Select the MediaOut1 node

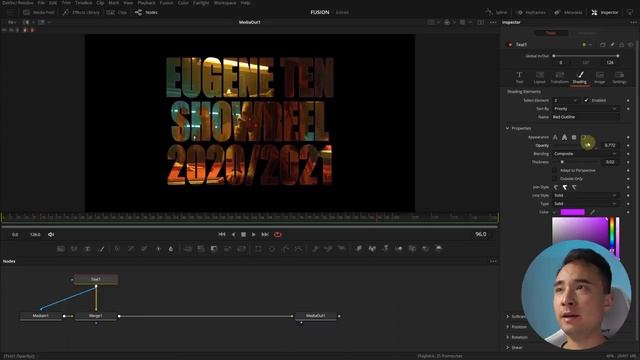316,316
